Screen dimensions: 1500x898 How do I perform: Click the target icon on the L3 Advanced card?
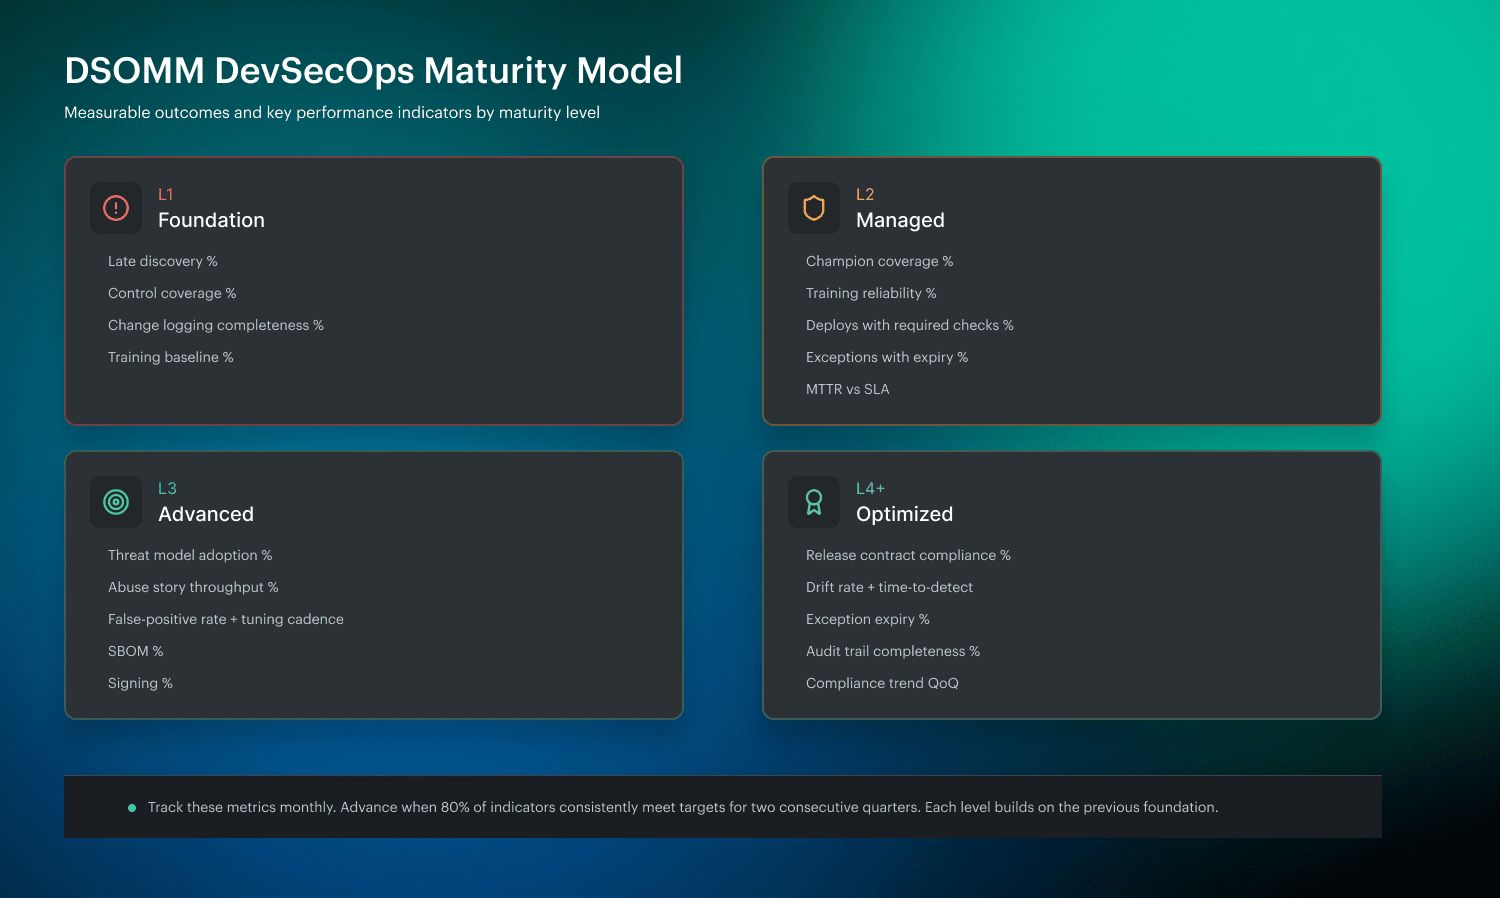tap(115, 502)
